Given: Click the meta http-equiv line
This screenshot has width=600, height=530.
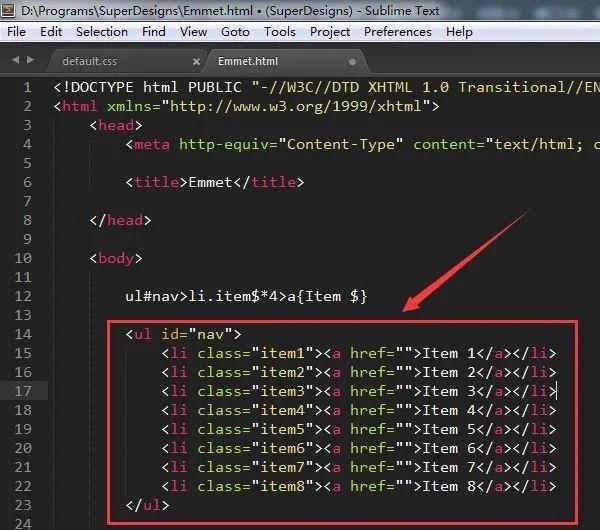Looking at the screenshot, I should click(362, 145).
